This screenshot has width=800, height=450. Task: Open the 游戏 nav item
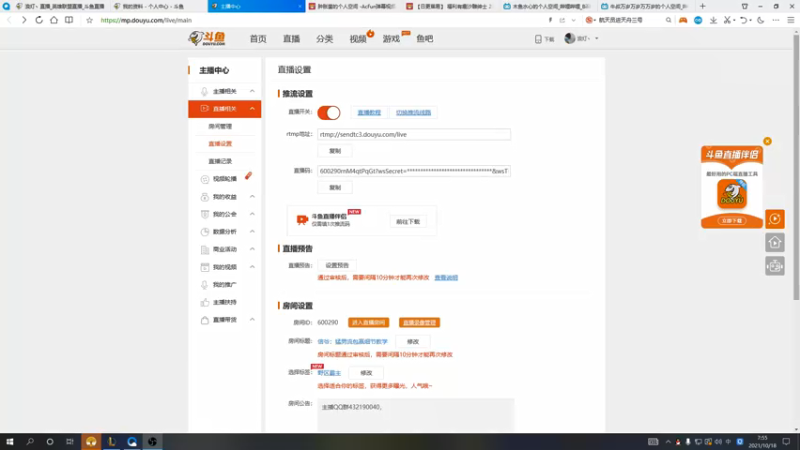391,39
